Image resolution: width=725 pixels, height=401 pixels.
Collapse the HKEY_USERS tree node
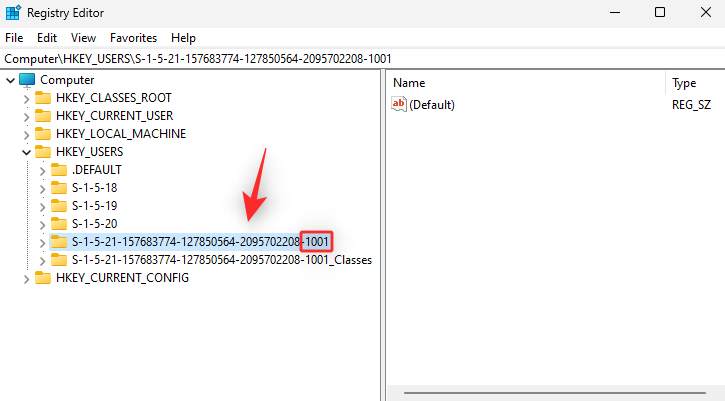pyautogui.click(x=26, y=152)
